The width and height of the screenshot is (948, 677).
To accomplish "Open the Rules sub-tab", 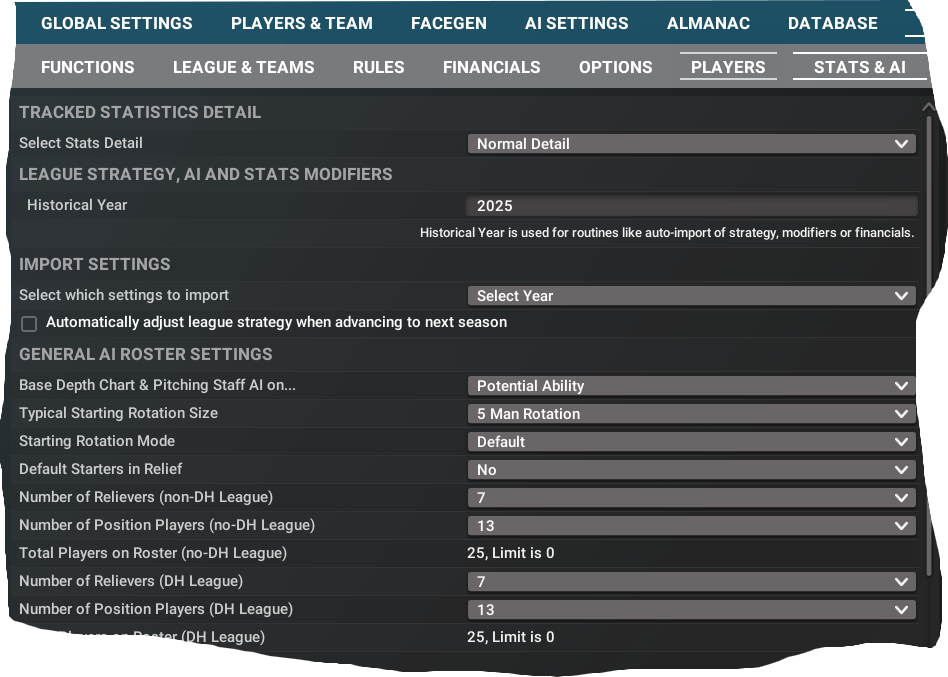I will click(x=378, y=67).
